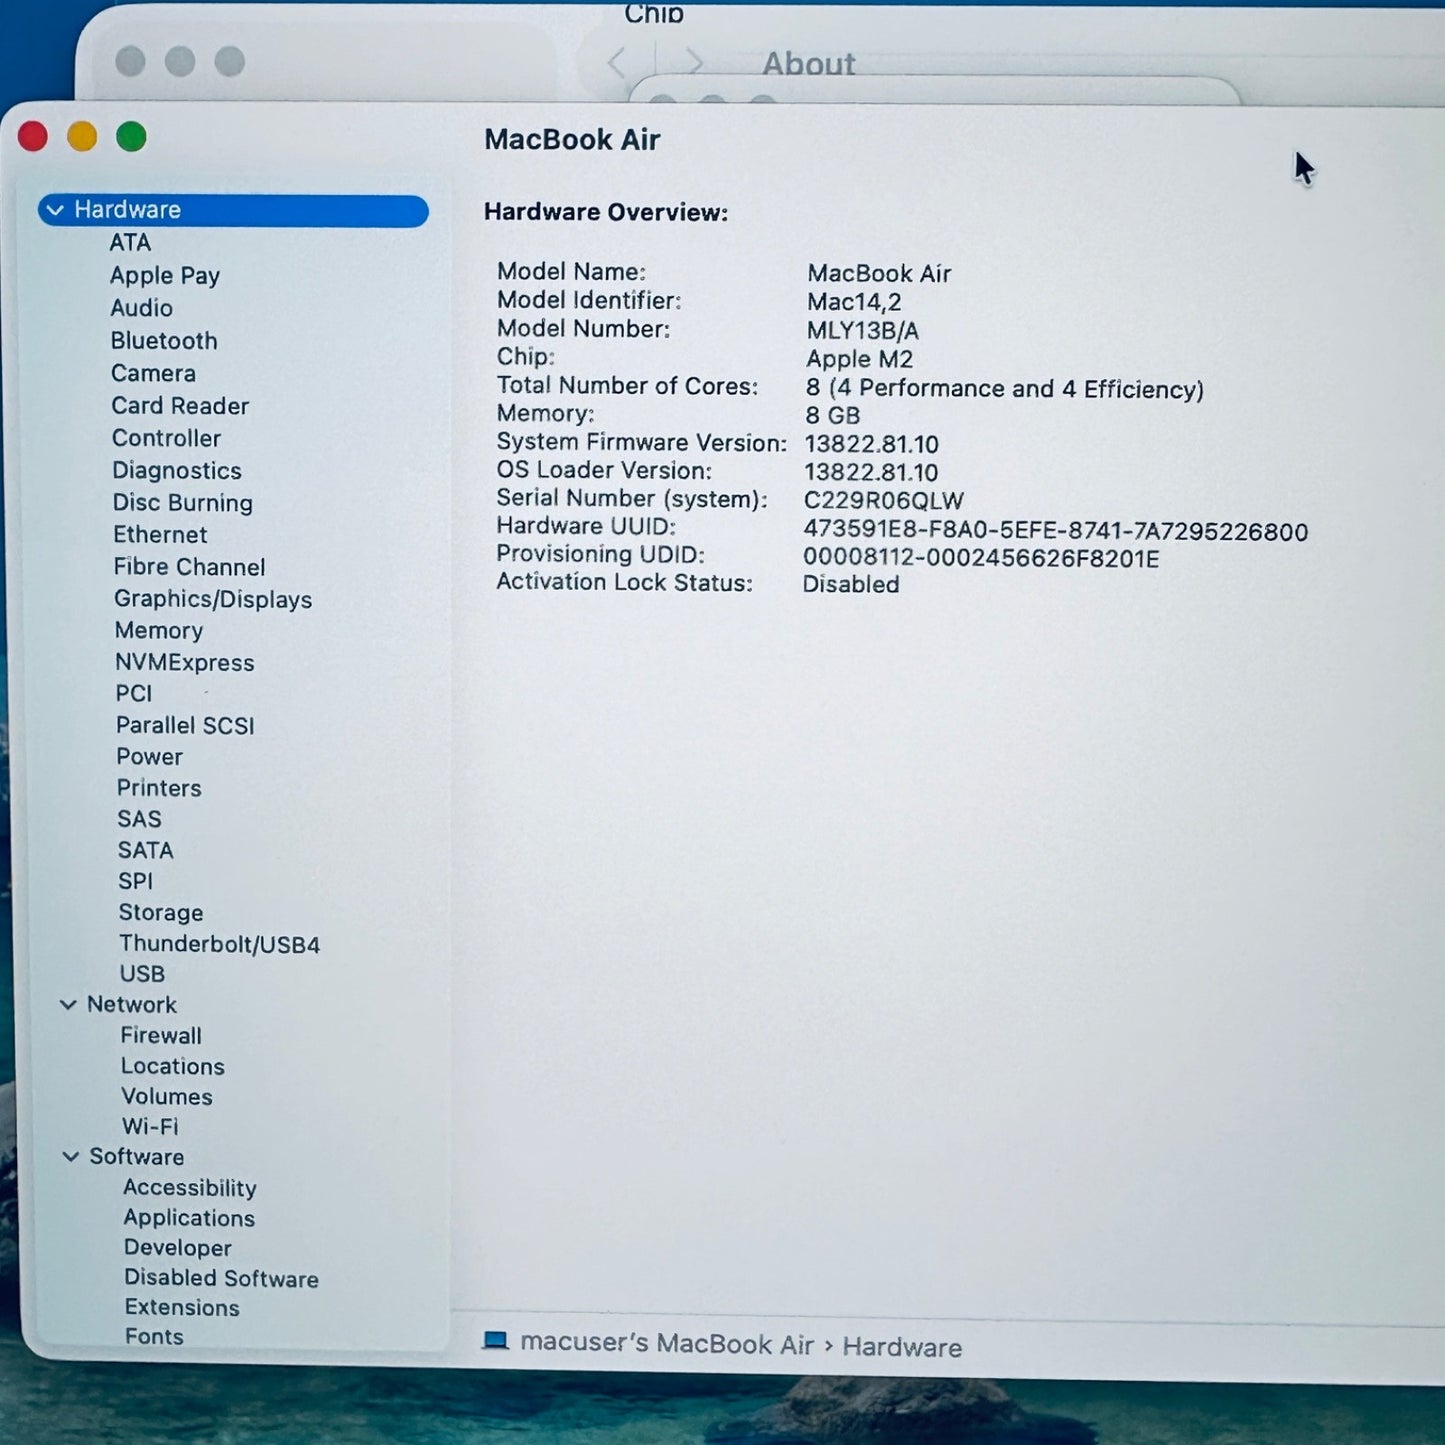This screenshot has width=1445, height=1445.
Task: Open the Firewall section under Network
Action: click(x=160, y=1035)
